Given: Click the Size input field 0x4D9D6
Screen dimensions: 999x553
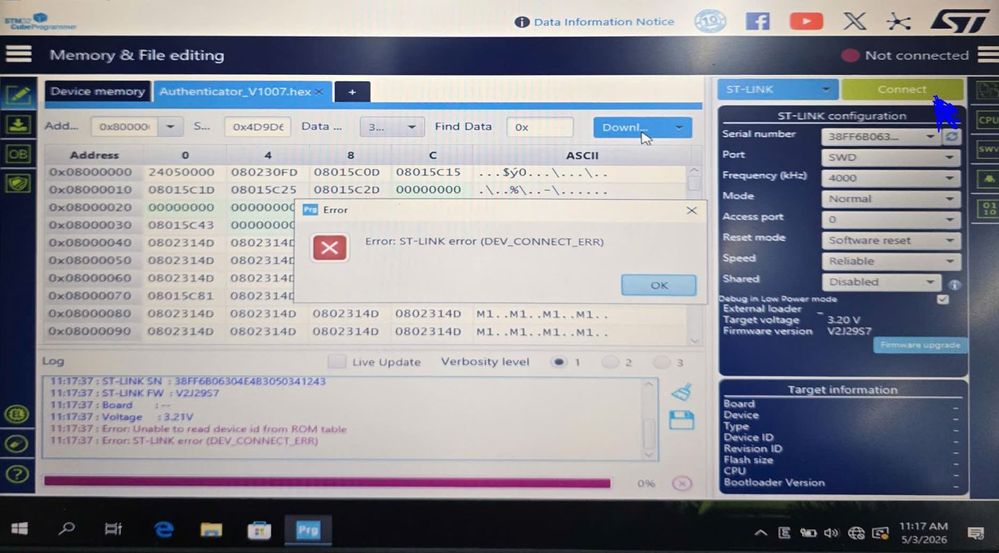Looking at the screenshot, I should pyautogui.click(x=257, y=127).
